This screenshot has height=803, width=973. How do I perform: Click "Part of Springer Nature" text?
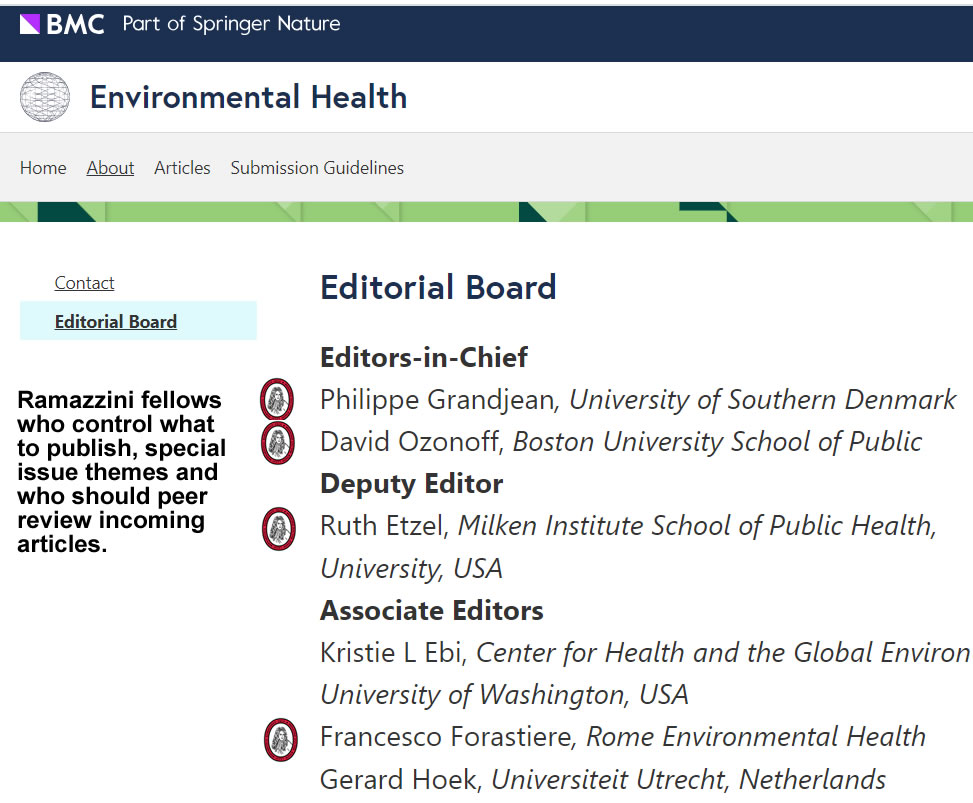[x=231, y=24]
